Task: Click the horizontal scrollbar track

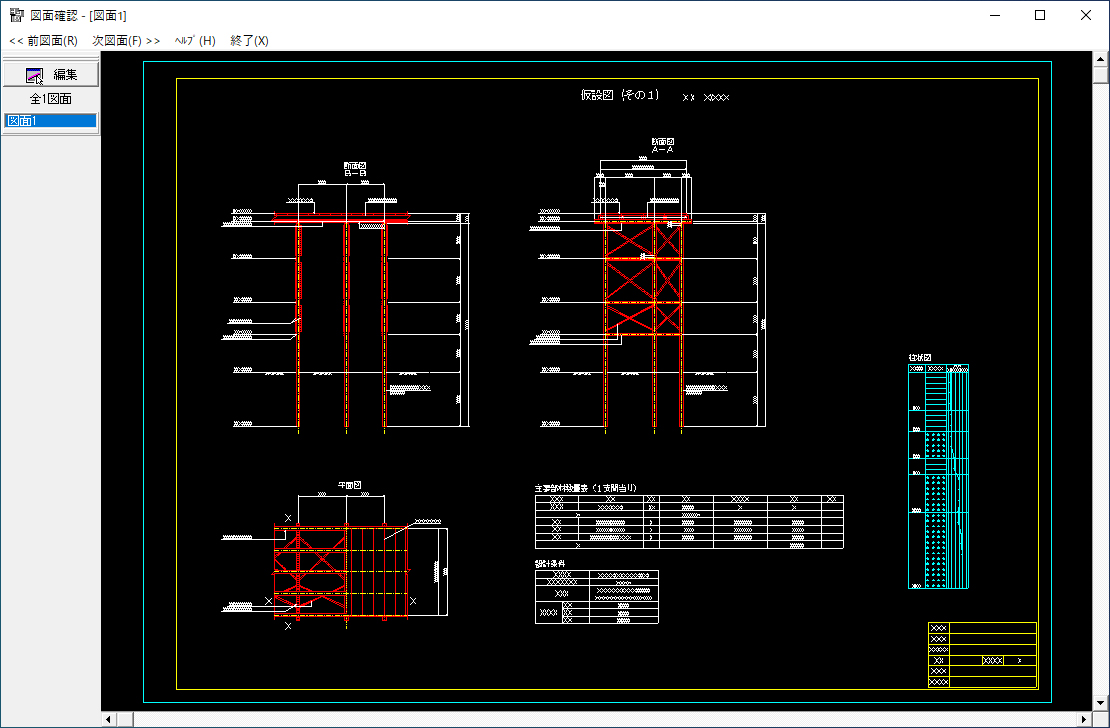Action: (600, 719)
